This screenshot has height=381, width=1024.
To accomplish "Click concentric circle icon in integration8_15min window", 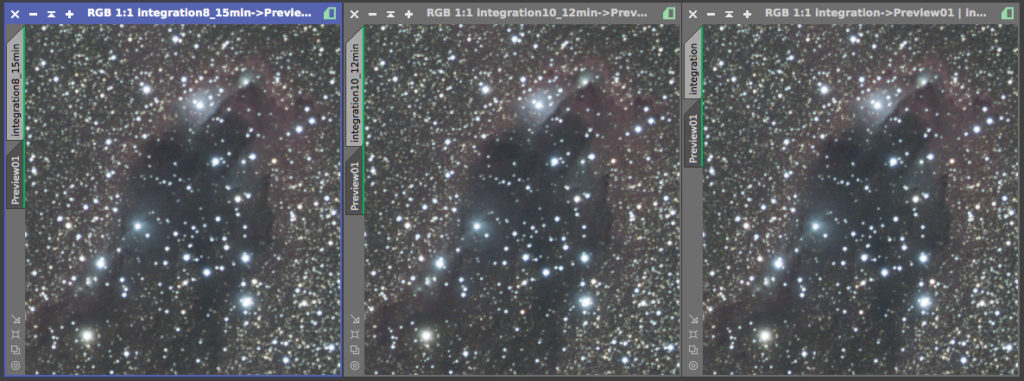I will click(x=16, y=365).
